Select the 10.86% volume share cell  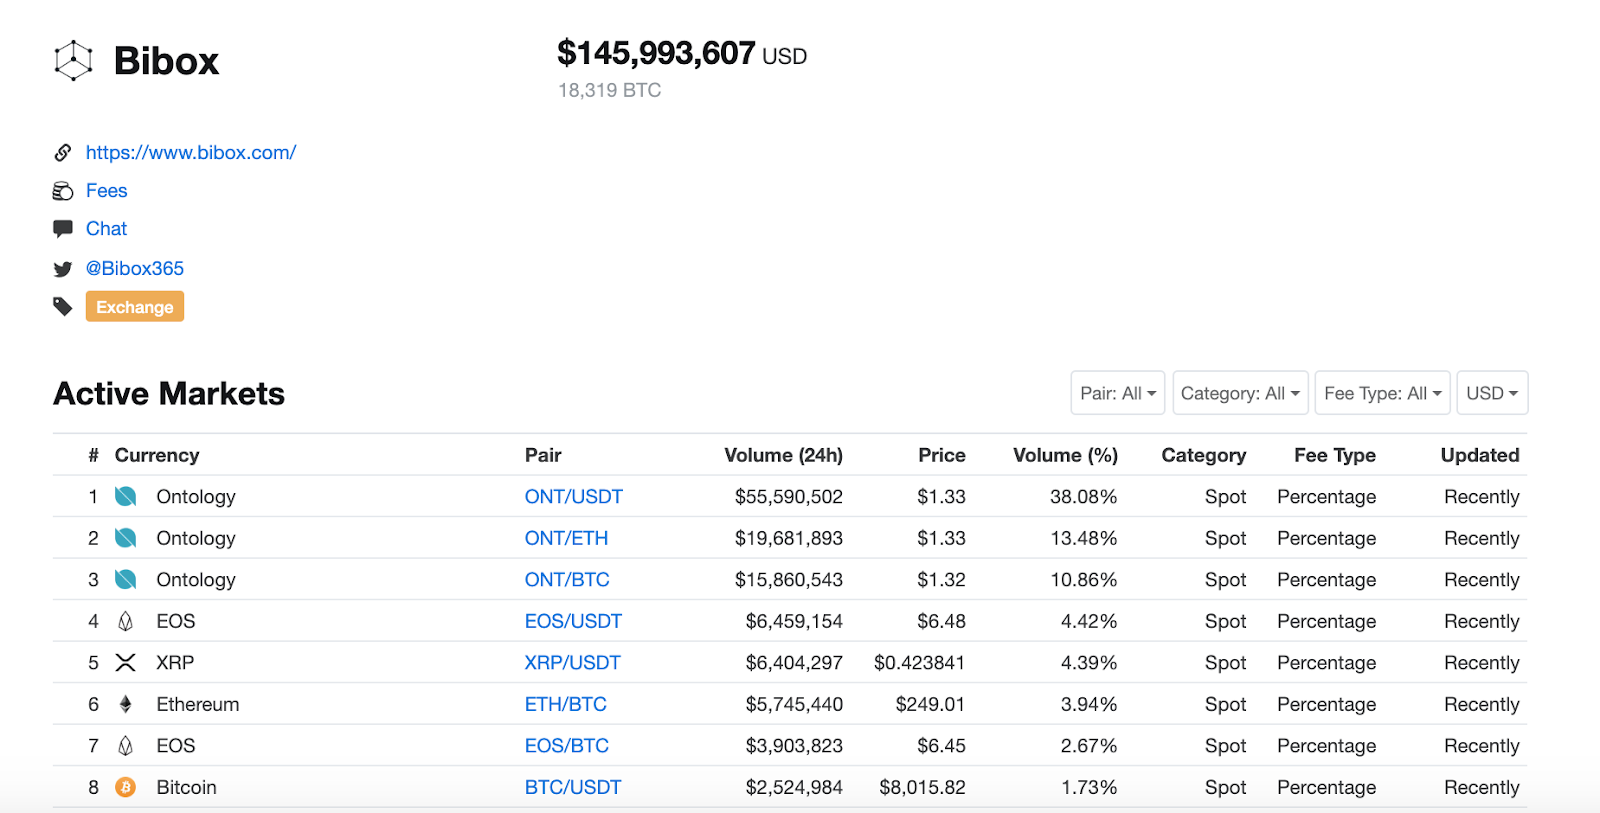[x=1084, y=579]
